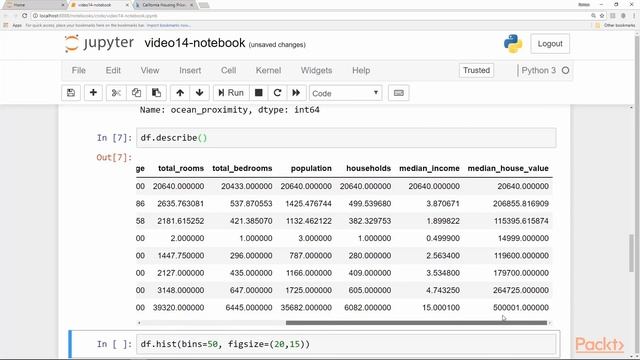
Task: Open the Edit menu
Action: pyautogui.click(x=113, y=70)
